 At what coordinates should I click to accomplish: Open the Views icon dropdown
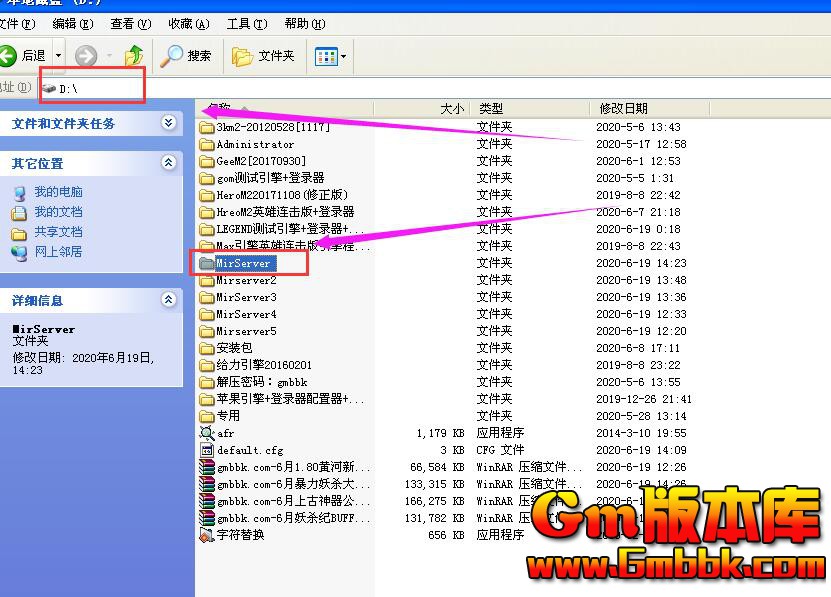tap(331, 56)
